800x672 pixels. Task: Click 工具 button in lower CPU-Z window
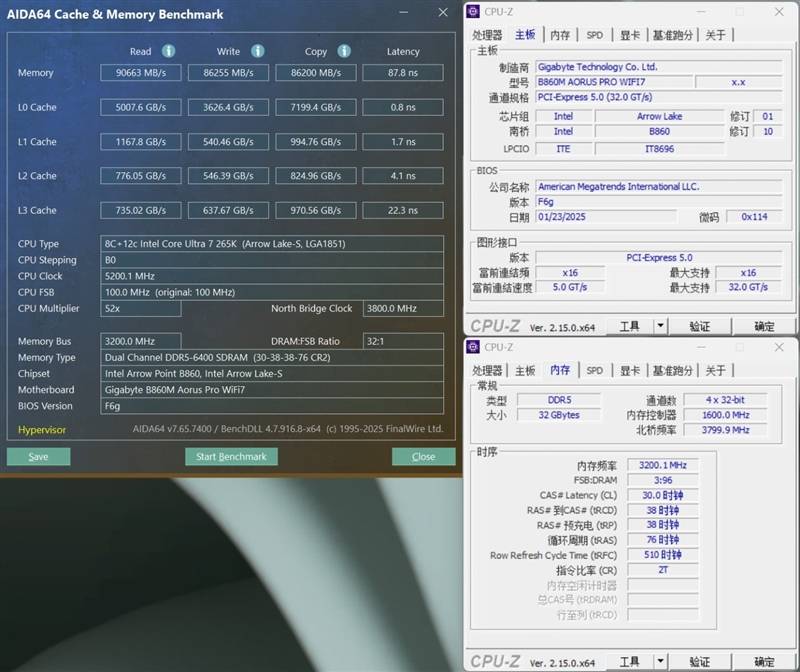pos(629,662)
